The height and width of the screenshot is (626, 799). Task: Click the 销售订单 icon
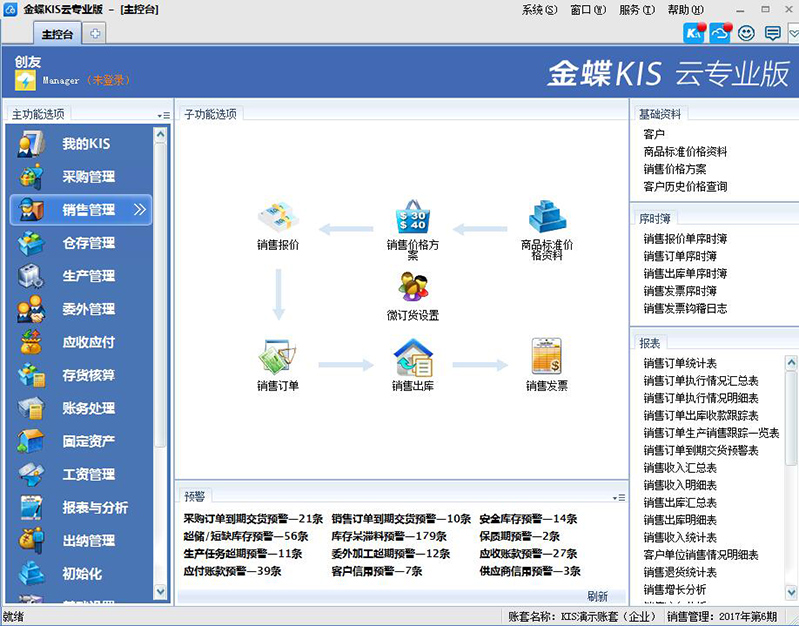coord(278,357)
